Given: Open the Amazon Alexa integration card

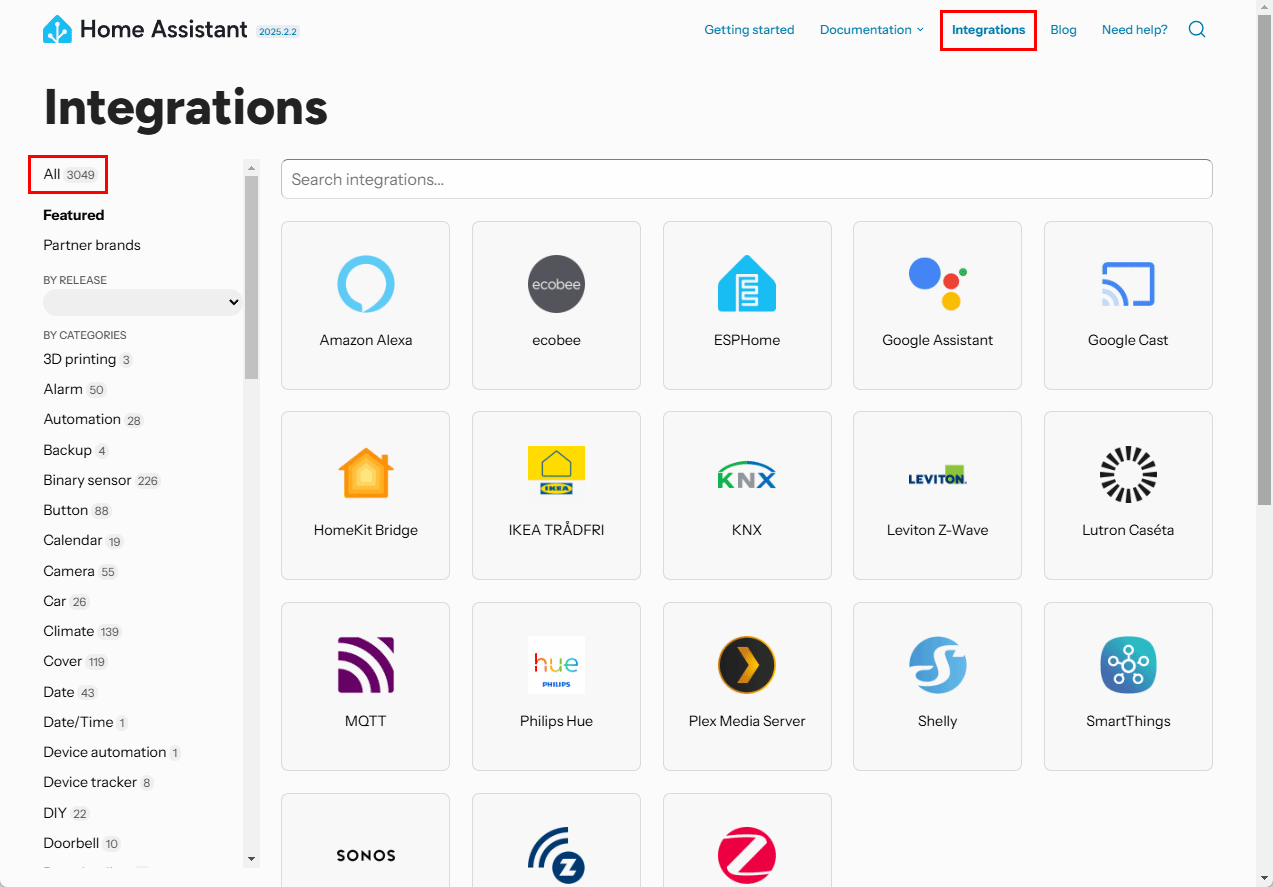Looking at the screenshot, I should pyautogui.click(x=366, y=305).
